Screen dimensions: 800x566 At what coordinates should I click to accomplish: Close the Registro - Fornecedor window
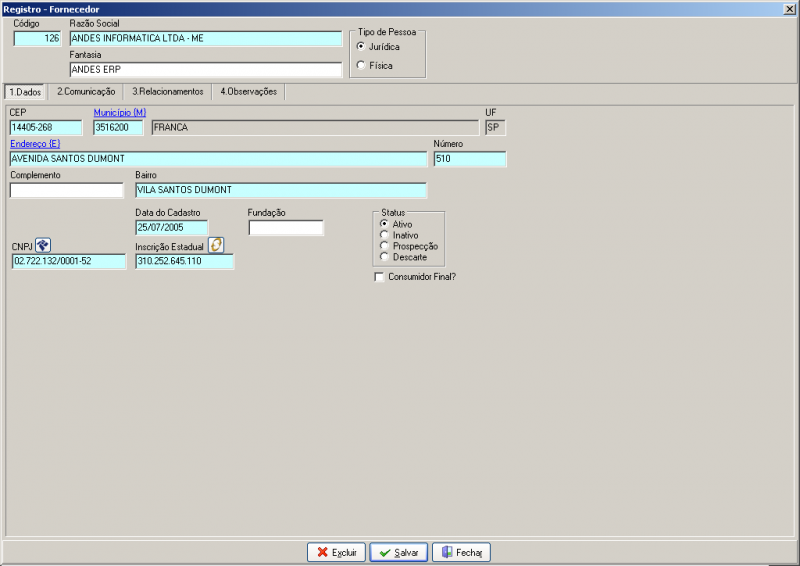click(789, 9)
